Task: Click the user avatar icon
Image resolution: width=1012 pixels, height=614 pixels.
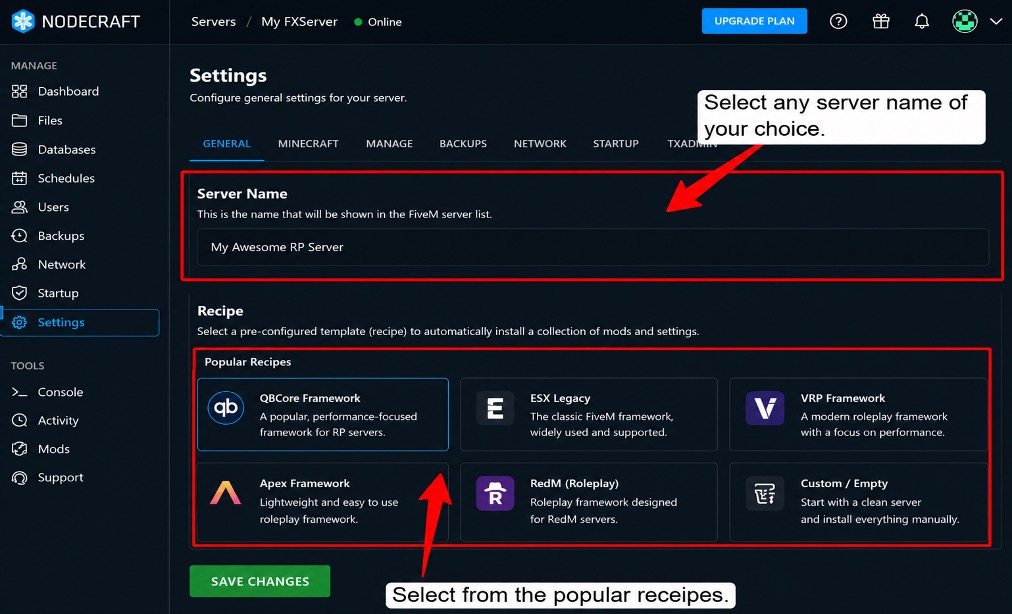Action: [965, 21]
